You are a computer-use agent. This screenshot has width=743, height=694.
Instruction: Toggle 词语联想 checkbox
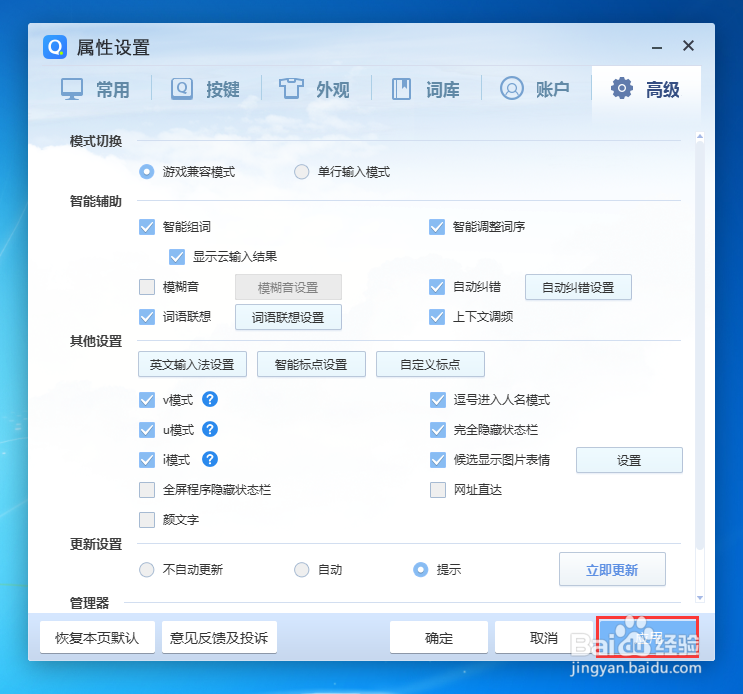click(147, 316)
